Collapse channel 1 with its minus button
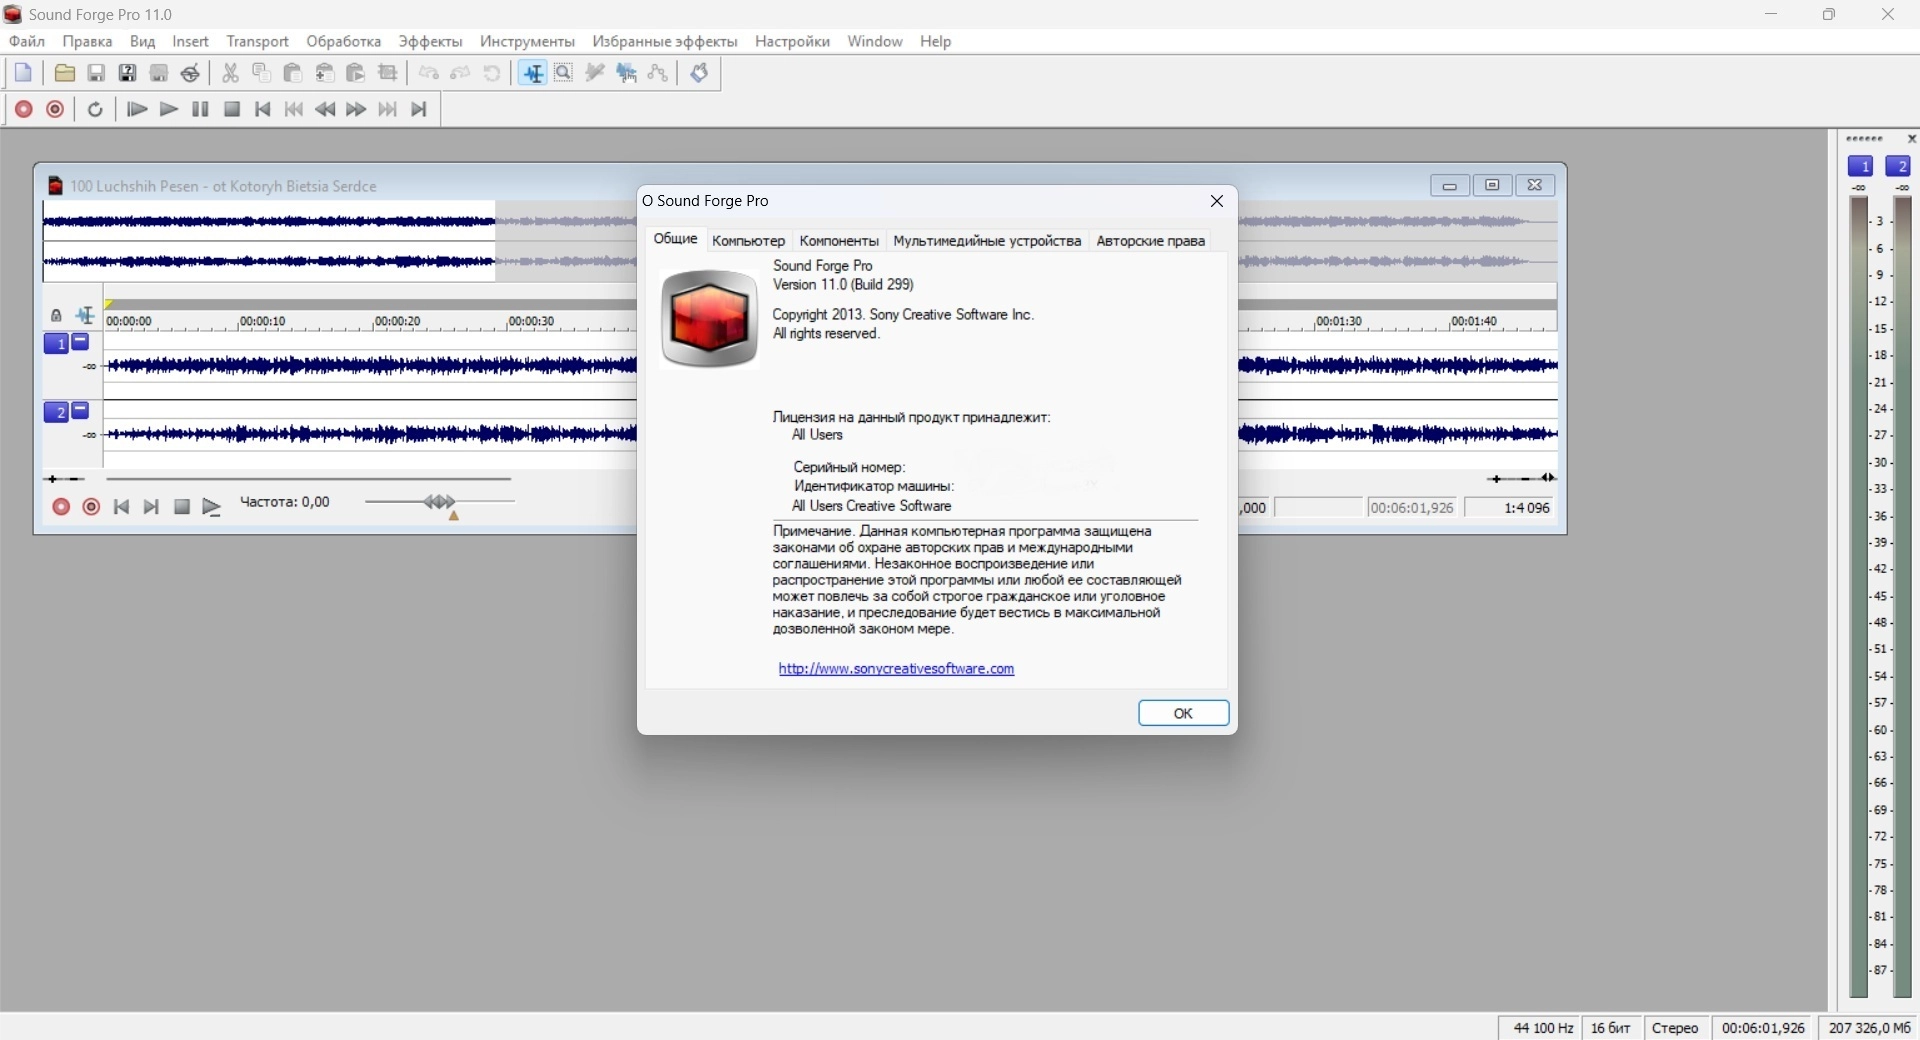 click(81, 342)
